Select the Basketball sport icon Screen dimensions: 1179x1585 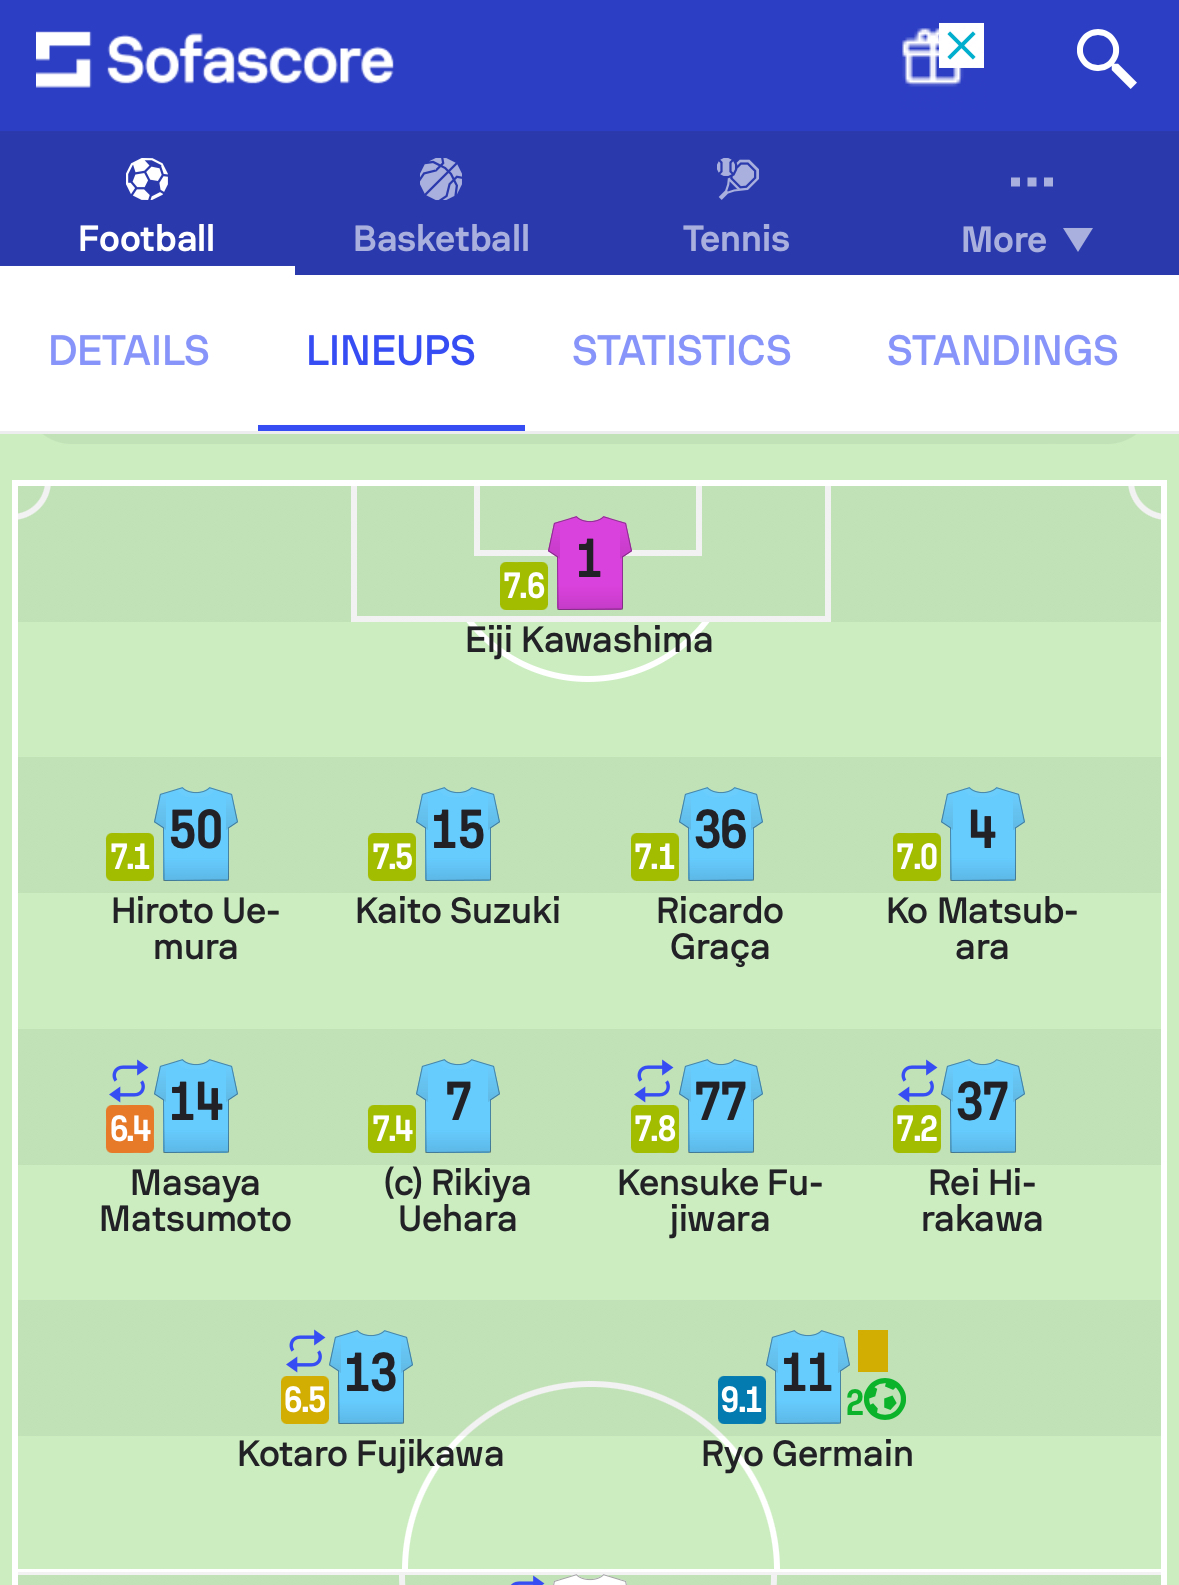coord(441,180)
